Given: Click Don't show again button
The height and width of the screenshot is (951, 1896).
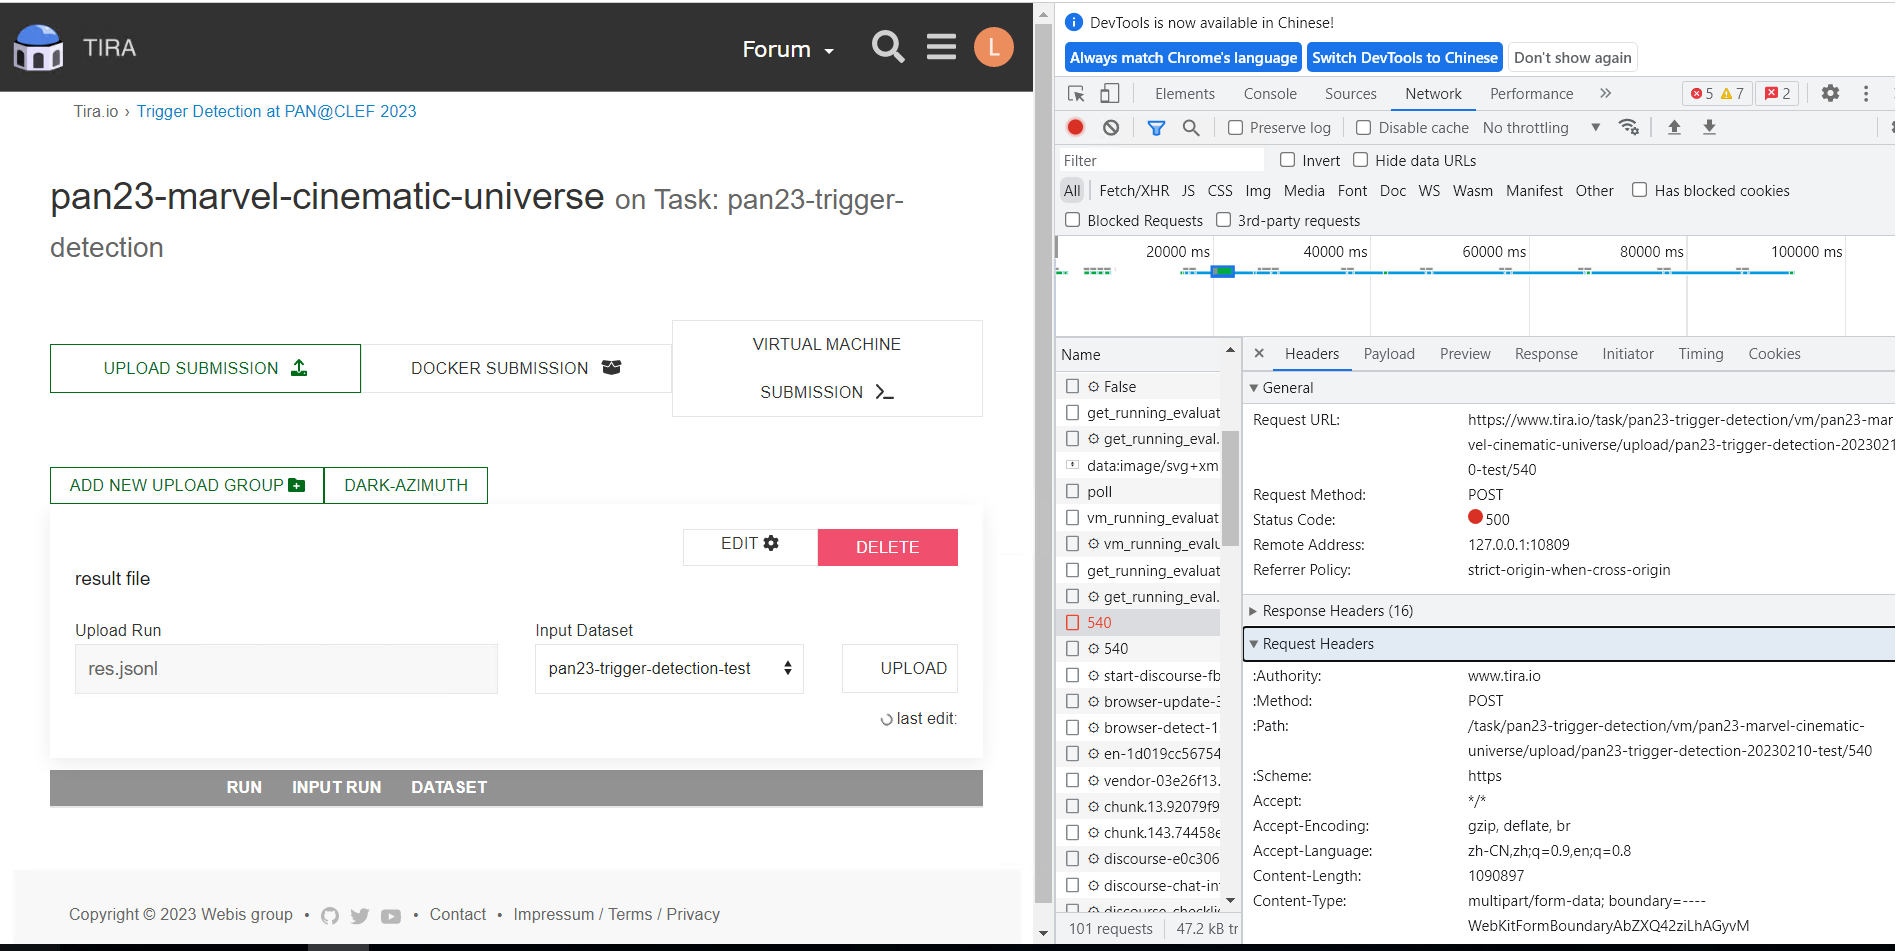Looking at the screenshot, I should click(1572, 57).
